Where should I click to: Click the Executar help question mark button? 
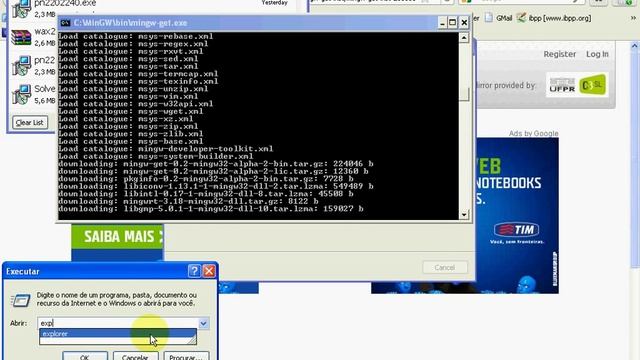coord(194,271)
